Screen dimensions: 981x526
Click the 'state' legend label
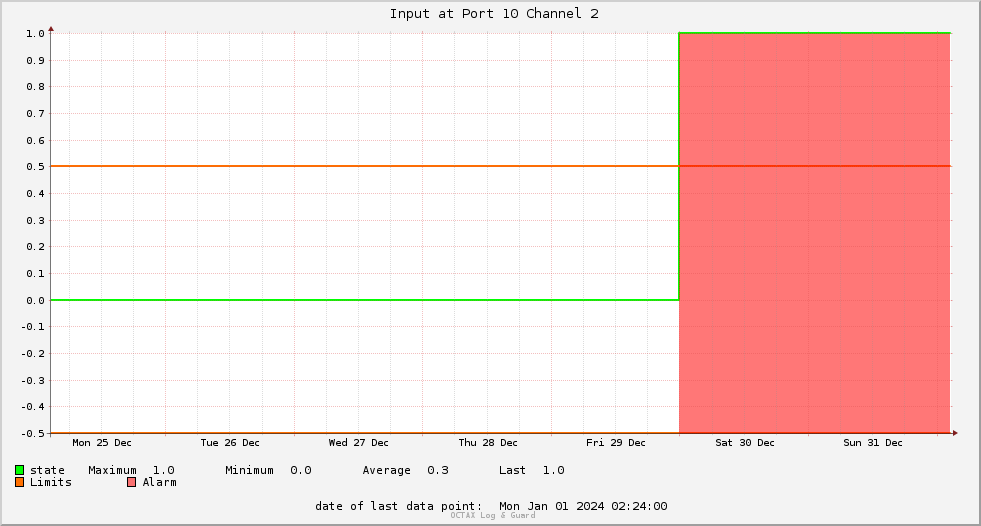tap(47, 470)
